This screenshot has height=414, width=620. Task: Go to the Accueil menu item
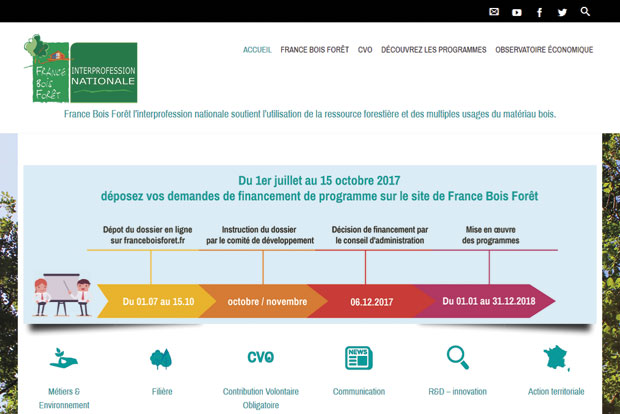point(257,50)
